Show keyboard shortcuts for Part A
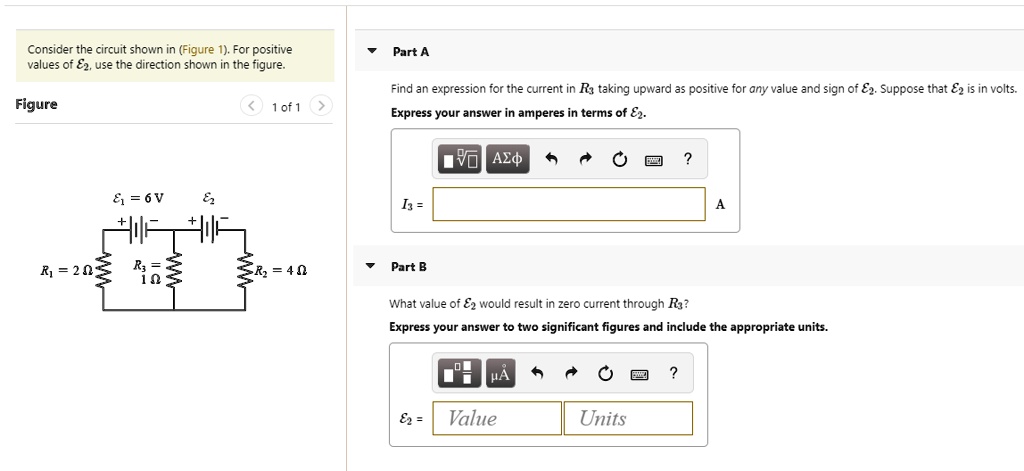 click(654, 160)
